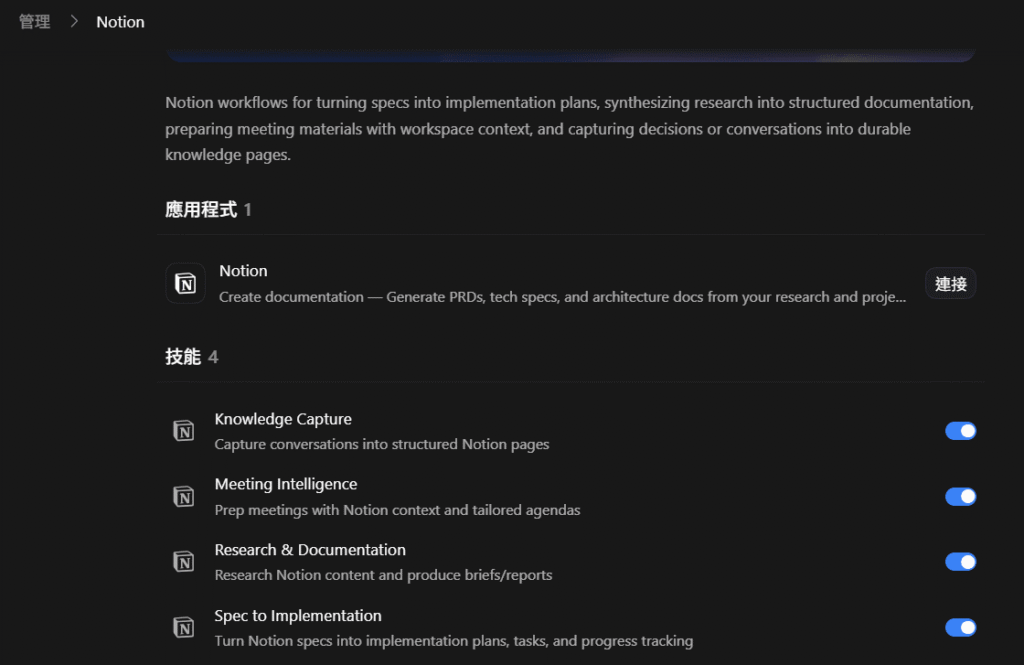Select the Meeting Intelligence skill title
Image resolution: width=1024 pixels, height=665 pixels.
[286, 484]
